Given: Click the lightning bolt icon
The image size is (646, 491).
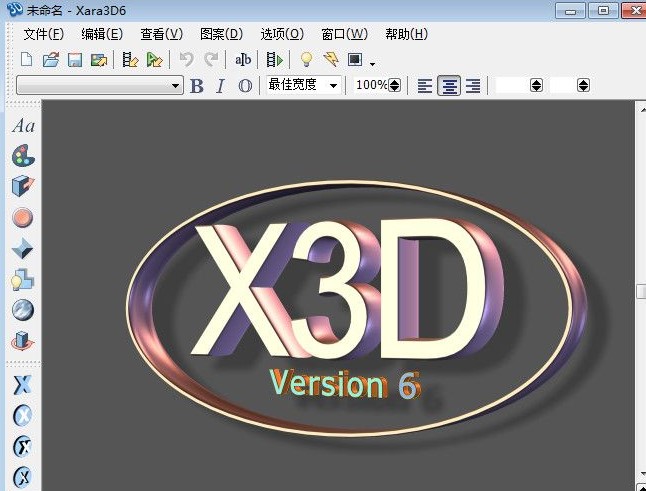Looking at the screenshot, I should (331, 60).
